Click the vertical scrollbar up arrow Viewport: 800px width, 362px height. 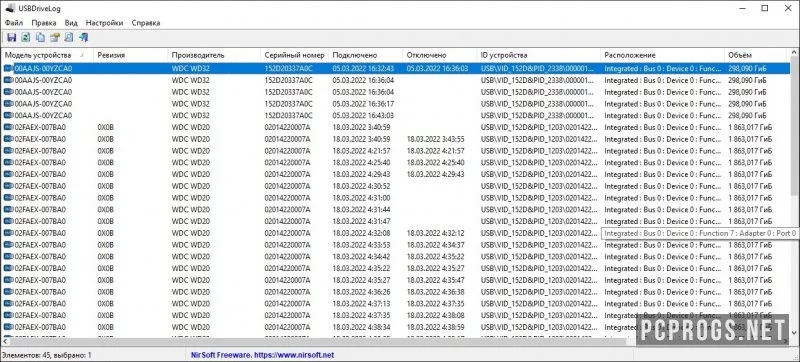click(x=794, y=53)
